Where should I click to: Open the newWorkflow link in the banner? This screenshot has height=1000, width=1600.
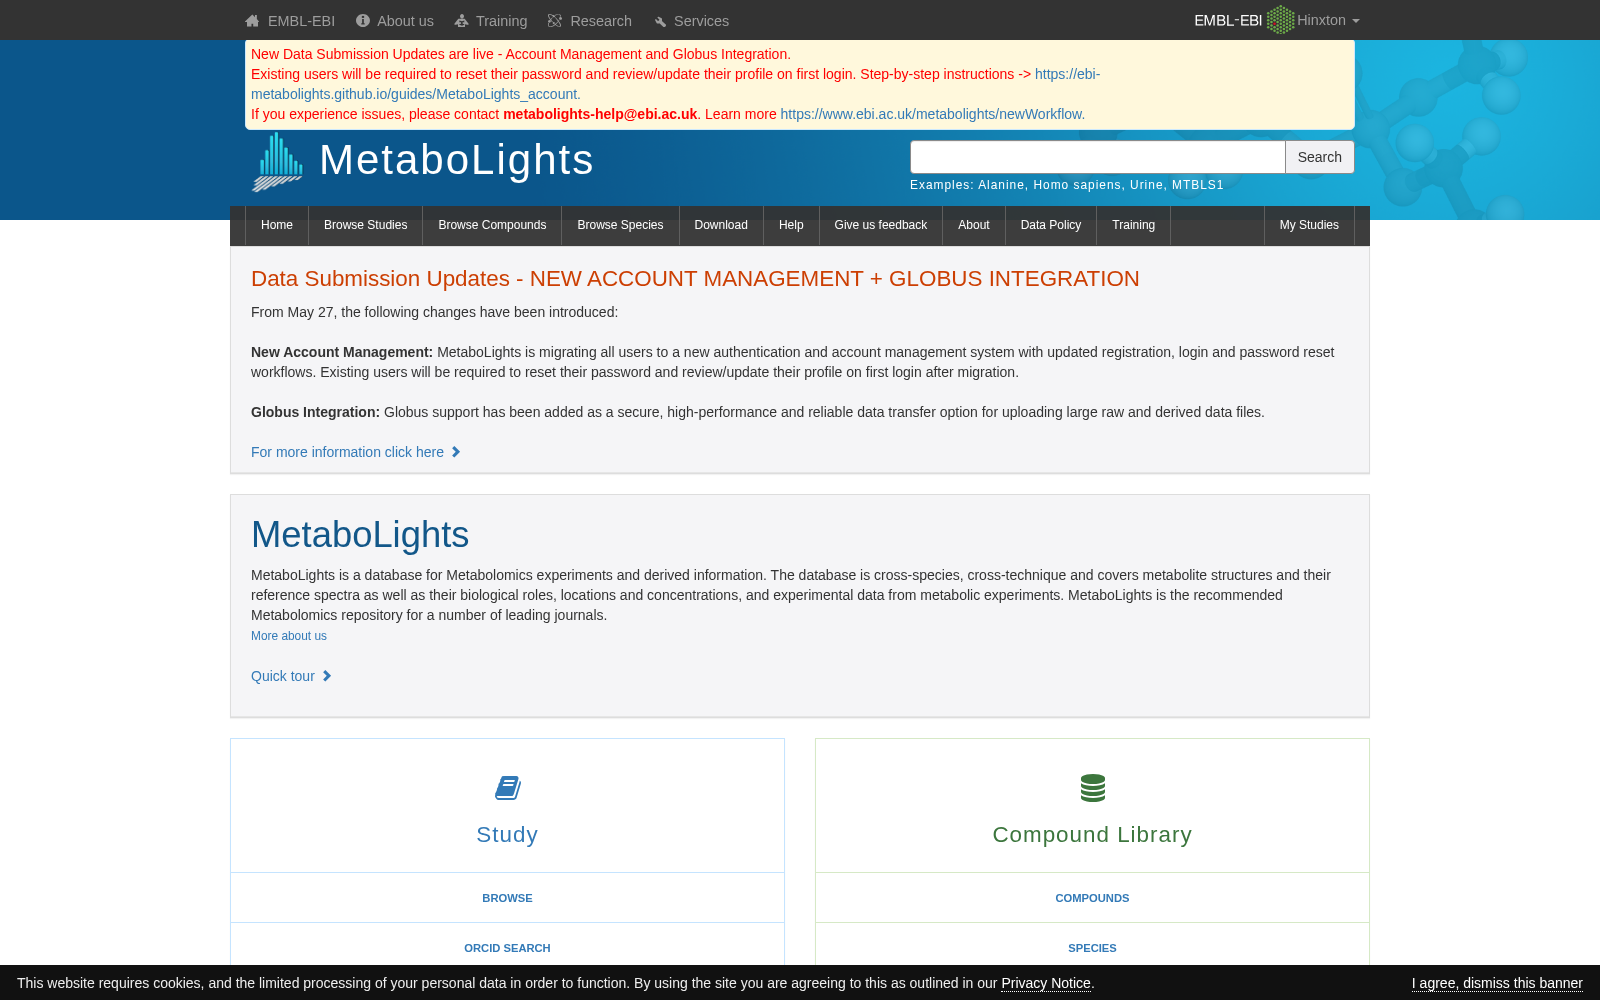click(932, 114)
